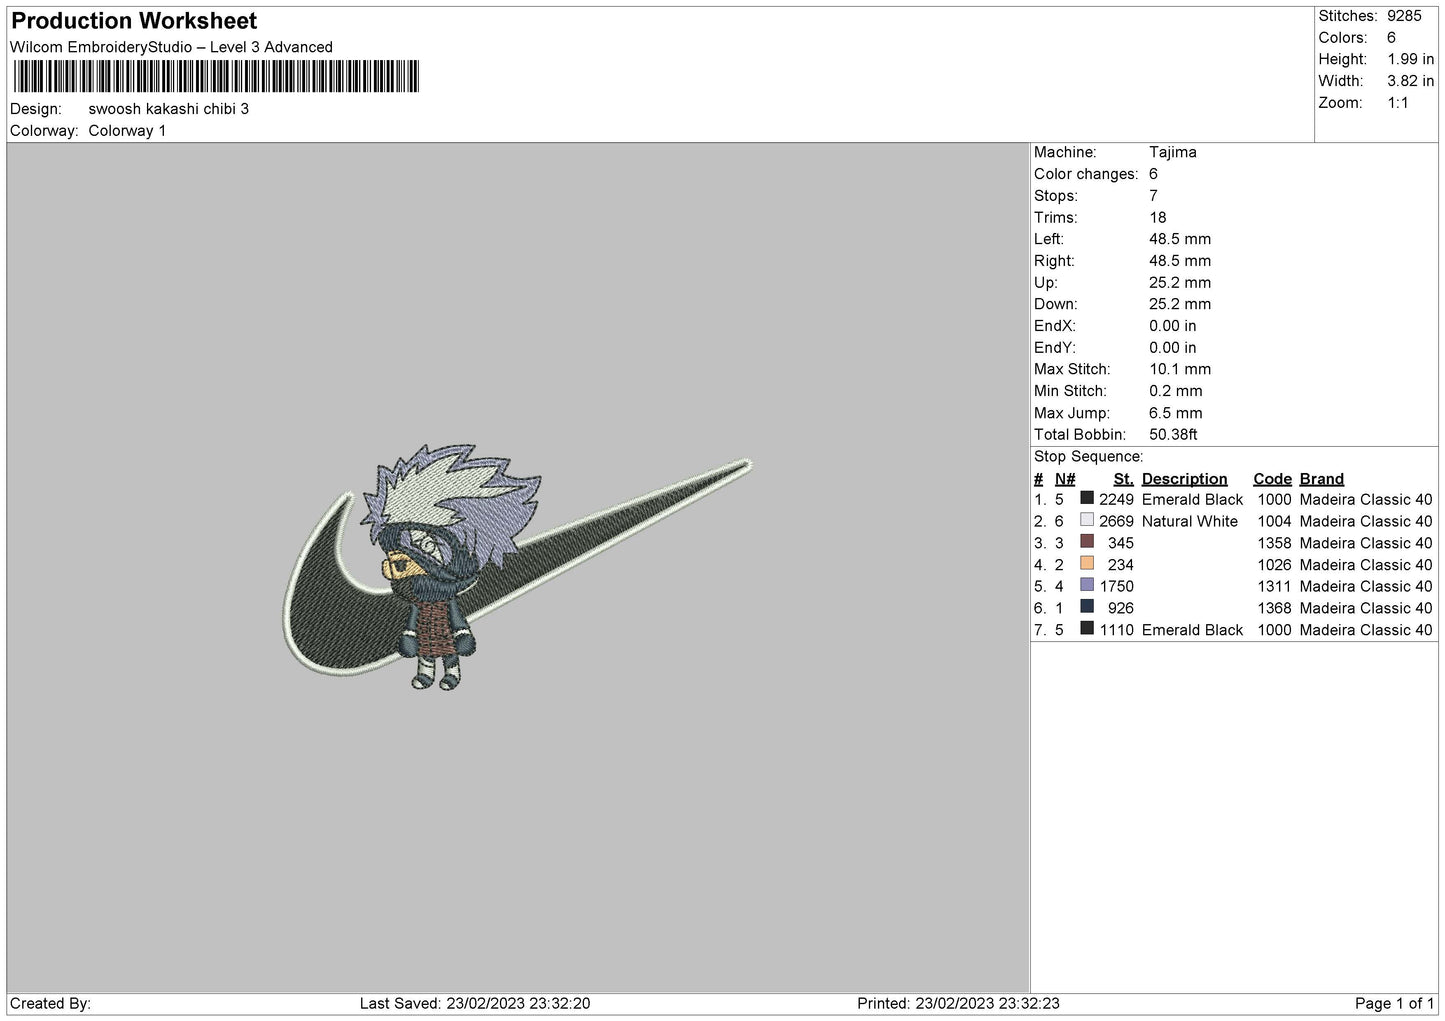
Task: Click the navy swatch with code 1368
Action: pyautogui.click(x=1087, y=607)
